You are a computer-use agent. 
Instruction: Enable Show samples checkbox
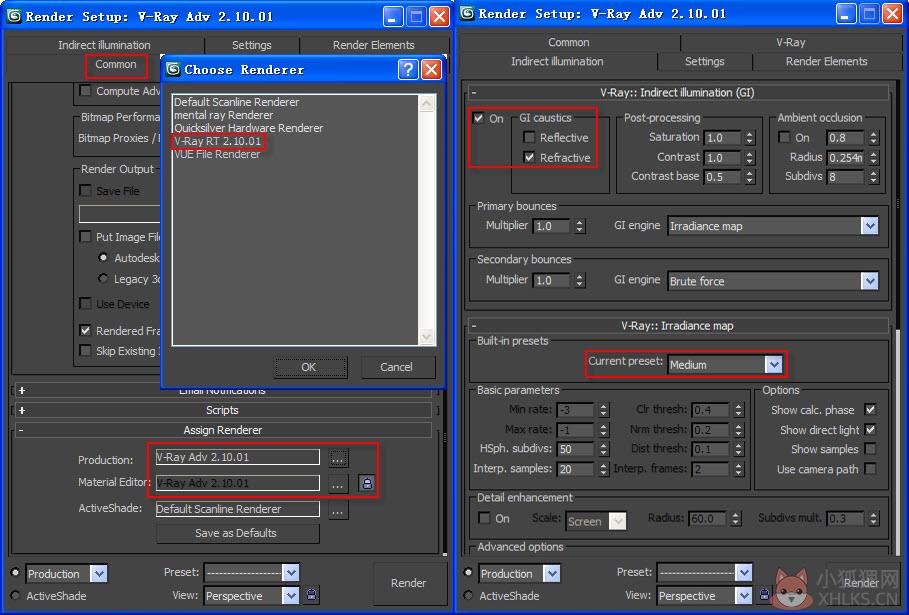click(x=870, y=449)
